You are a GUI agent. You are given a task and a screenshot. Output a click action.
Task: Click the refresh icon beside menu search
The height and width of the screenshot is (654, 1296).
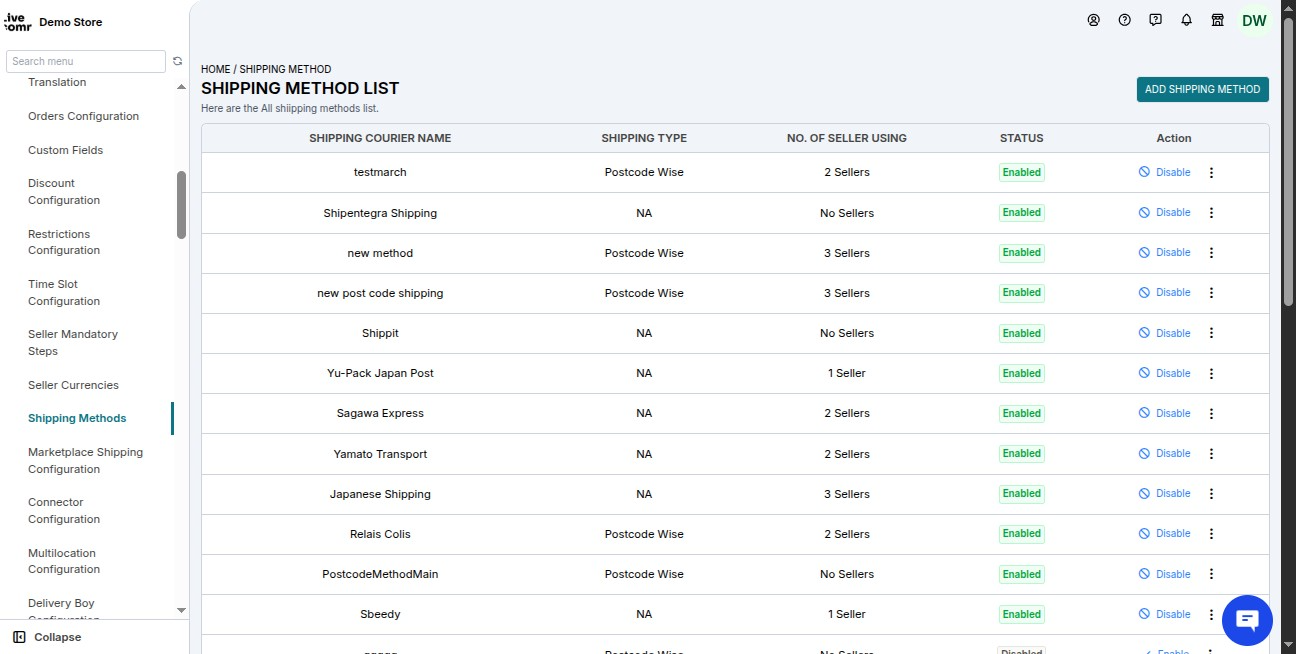(178, 61)
